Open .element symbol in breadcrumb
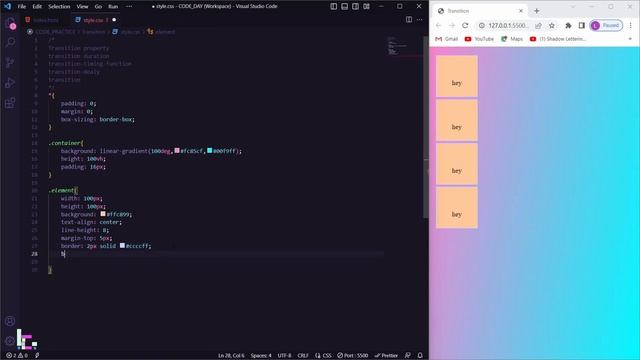This screenshot has width=640, height=360. click(x=162, y=32)
